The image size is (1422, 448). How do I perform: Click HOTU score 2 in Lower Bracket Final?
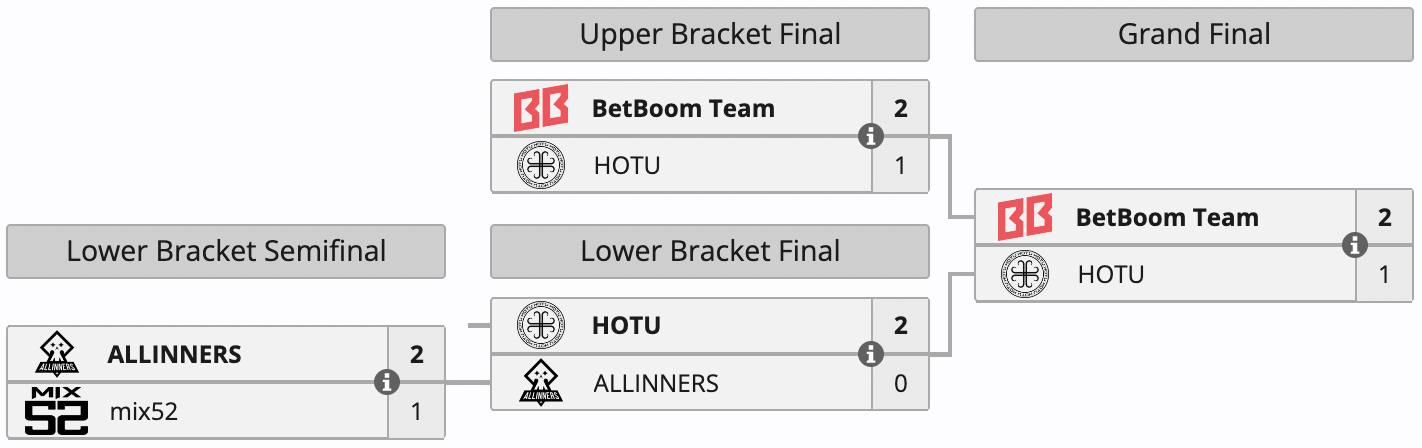pyautogui.click(x=900, y=326)
